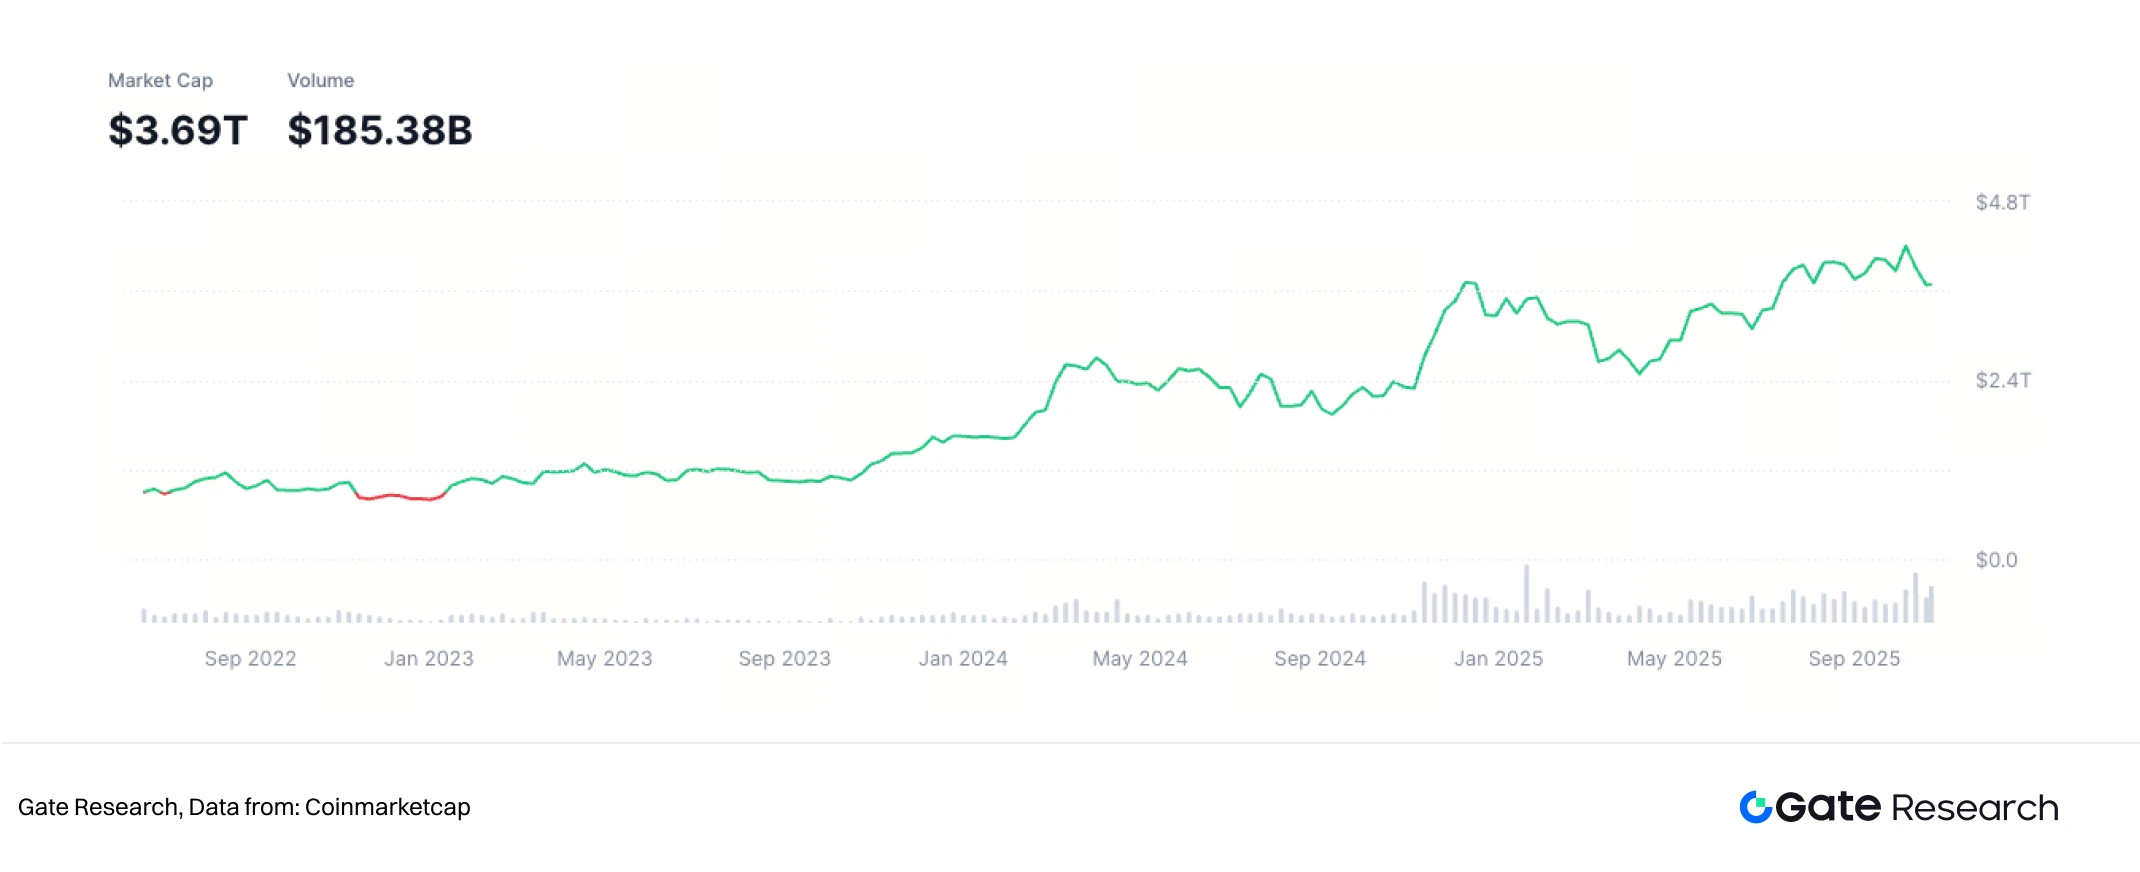Select the Market Cap label
This screenshot has height=872, width=2140.
pos(160,80)
